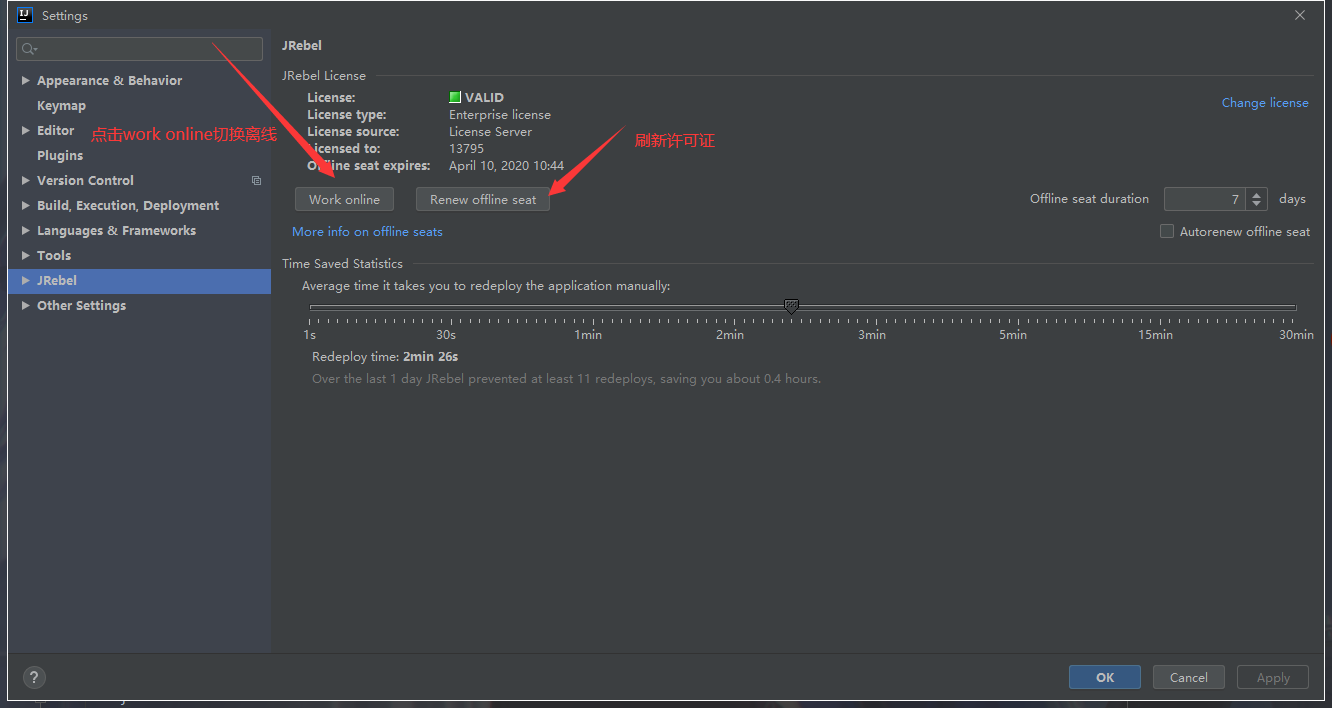This screenshot has width=1332, height=708.
Task: Click the VALID license status text
Action: (484, 98)
